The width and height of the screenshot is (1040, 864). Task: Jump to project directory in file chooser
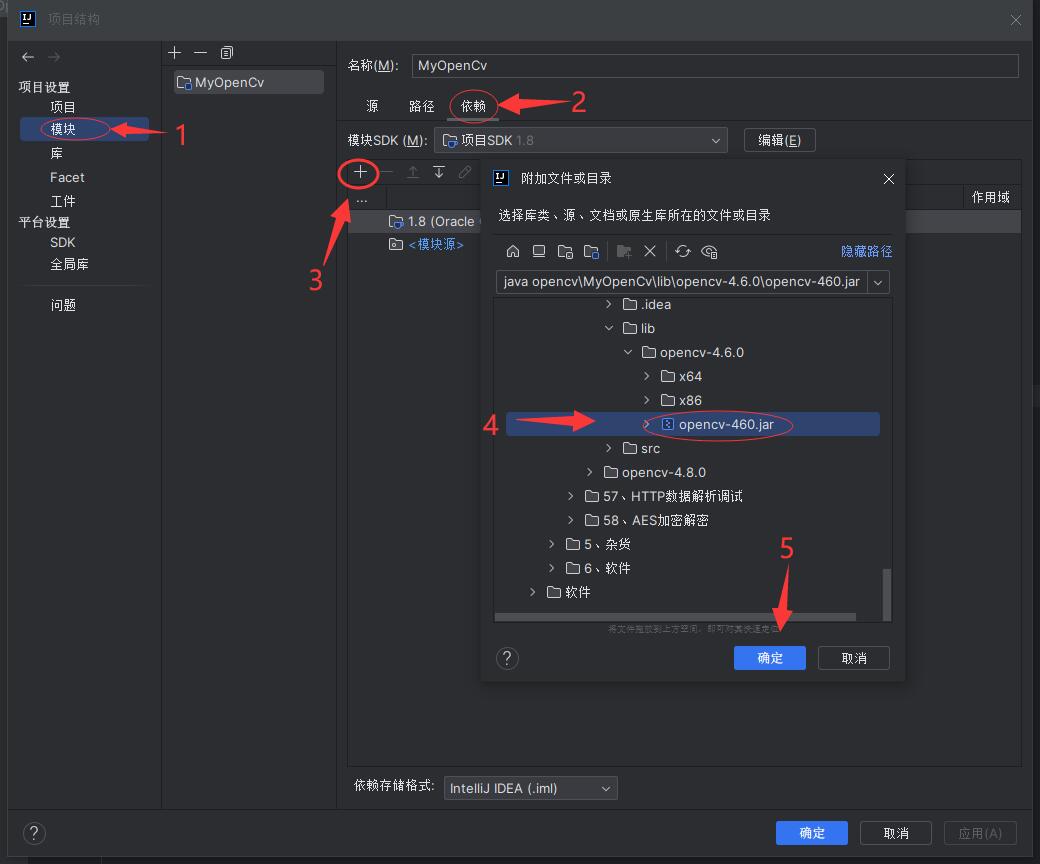565,251
